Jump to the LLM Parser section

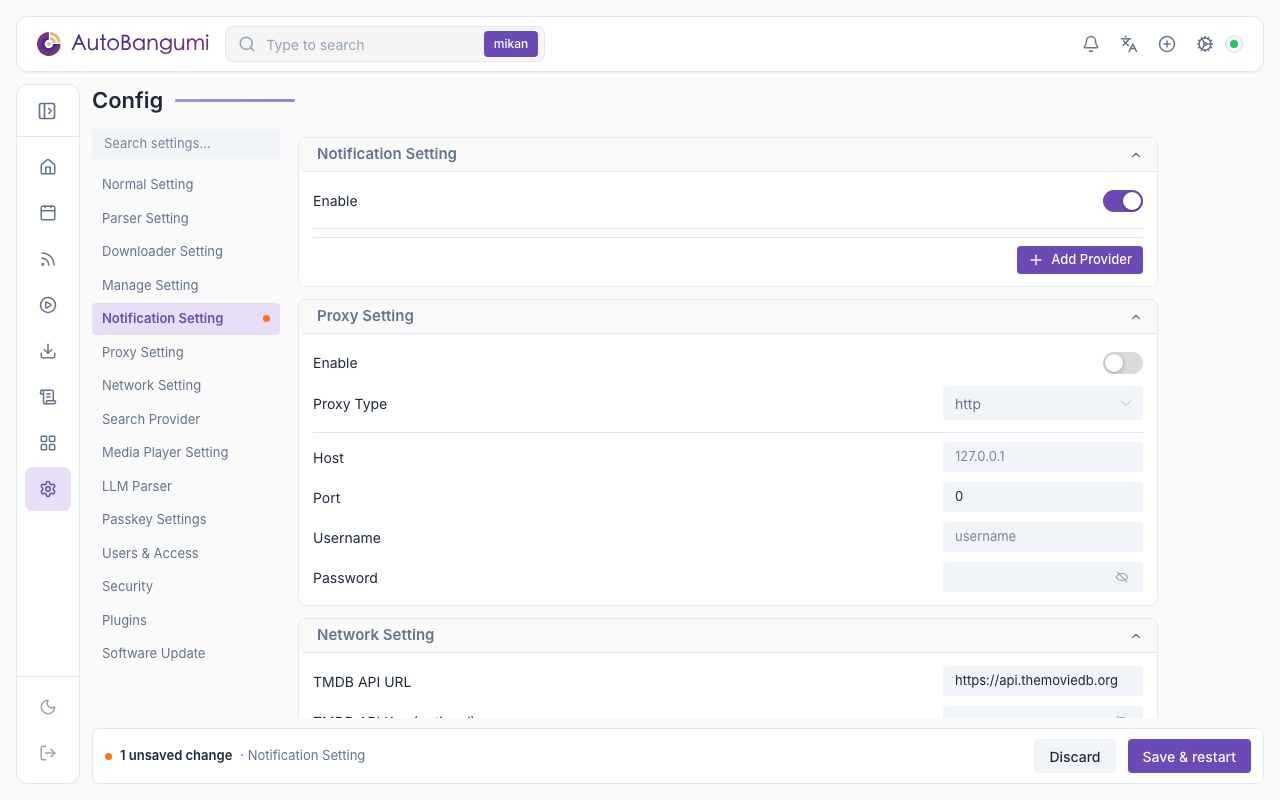coord(186,486)
